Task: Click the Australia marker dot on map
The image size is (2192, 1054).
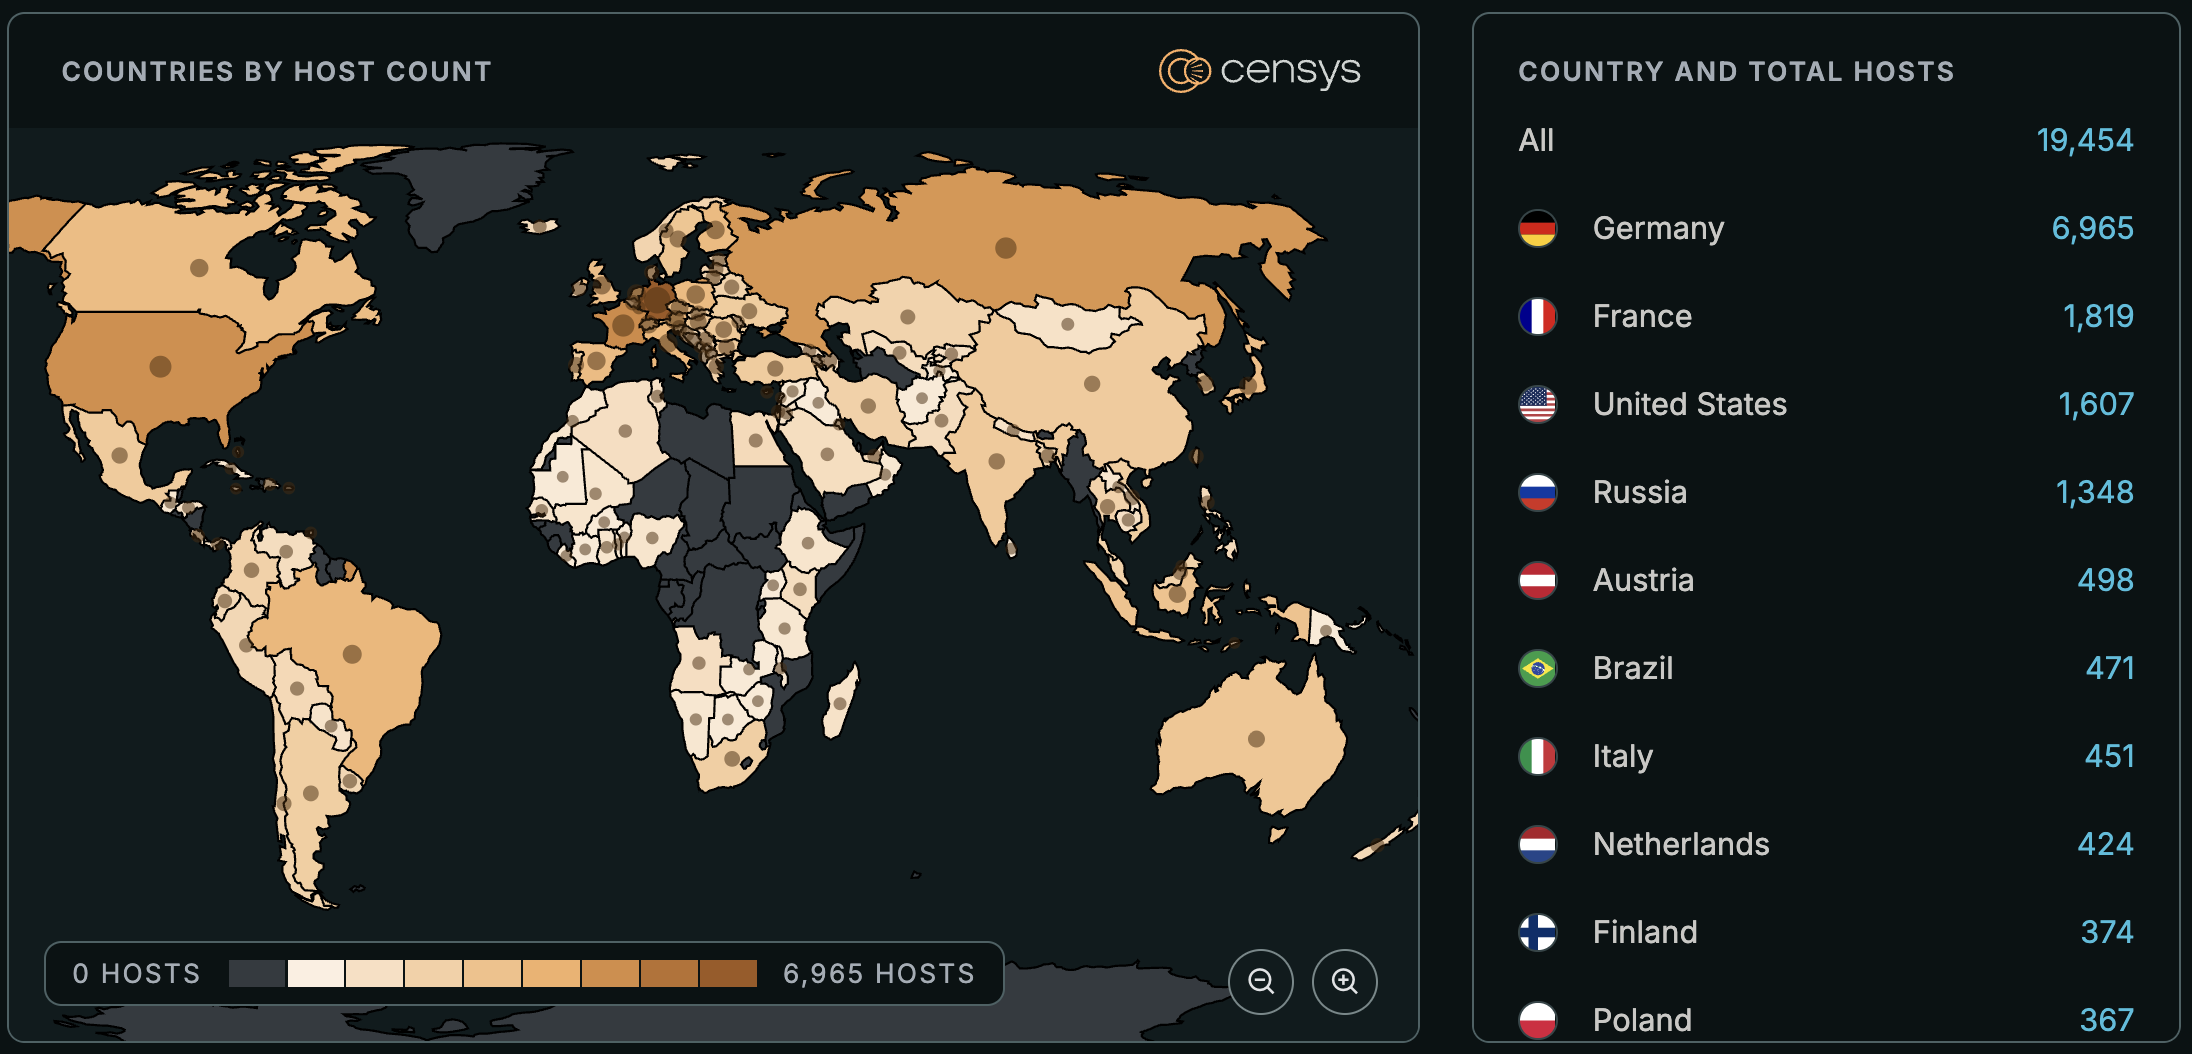Action: (x=1257, y=739)
